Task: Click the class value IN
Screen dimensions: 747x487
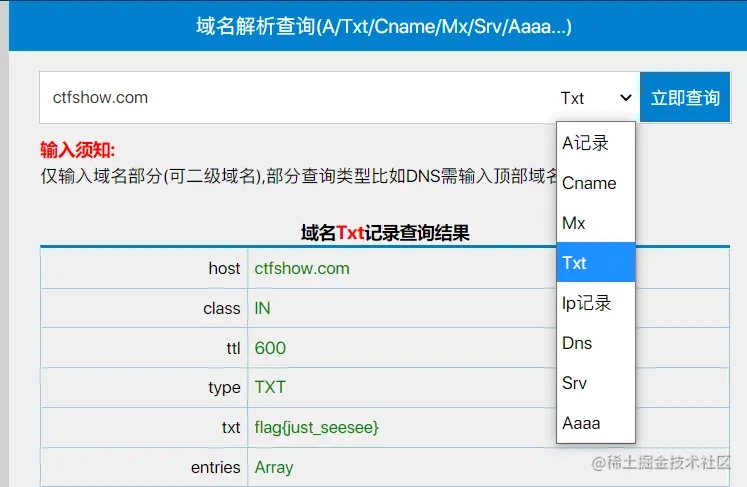Action: tap(262, 308)
